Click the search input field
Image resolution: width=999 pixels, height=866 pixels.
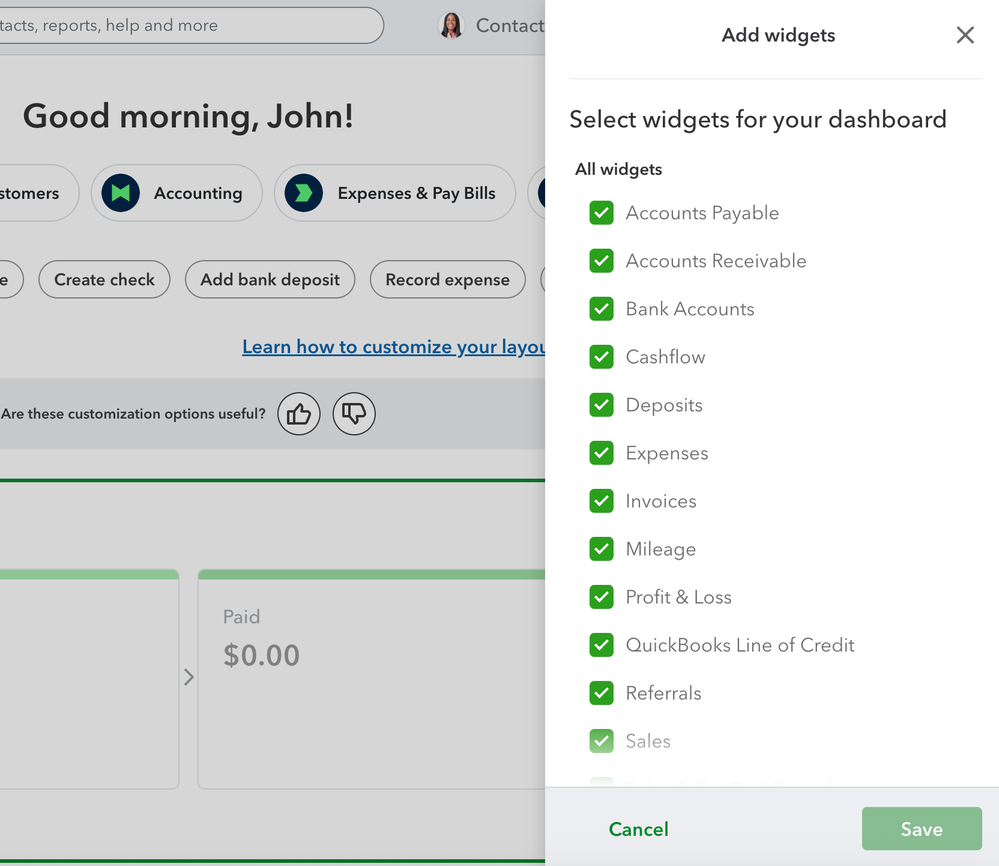[x=190, y=26]
